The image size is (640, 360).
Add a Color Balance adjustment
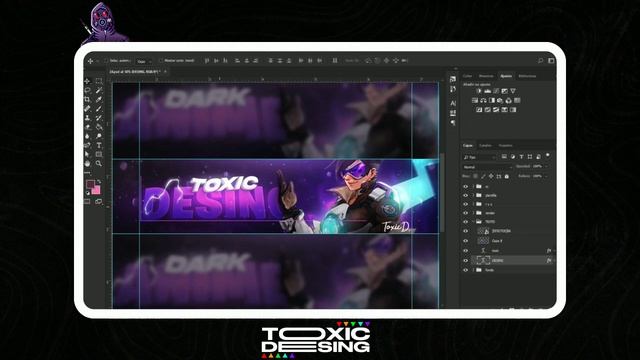click(x=483, y=100)
